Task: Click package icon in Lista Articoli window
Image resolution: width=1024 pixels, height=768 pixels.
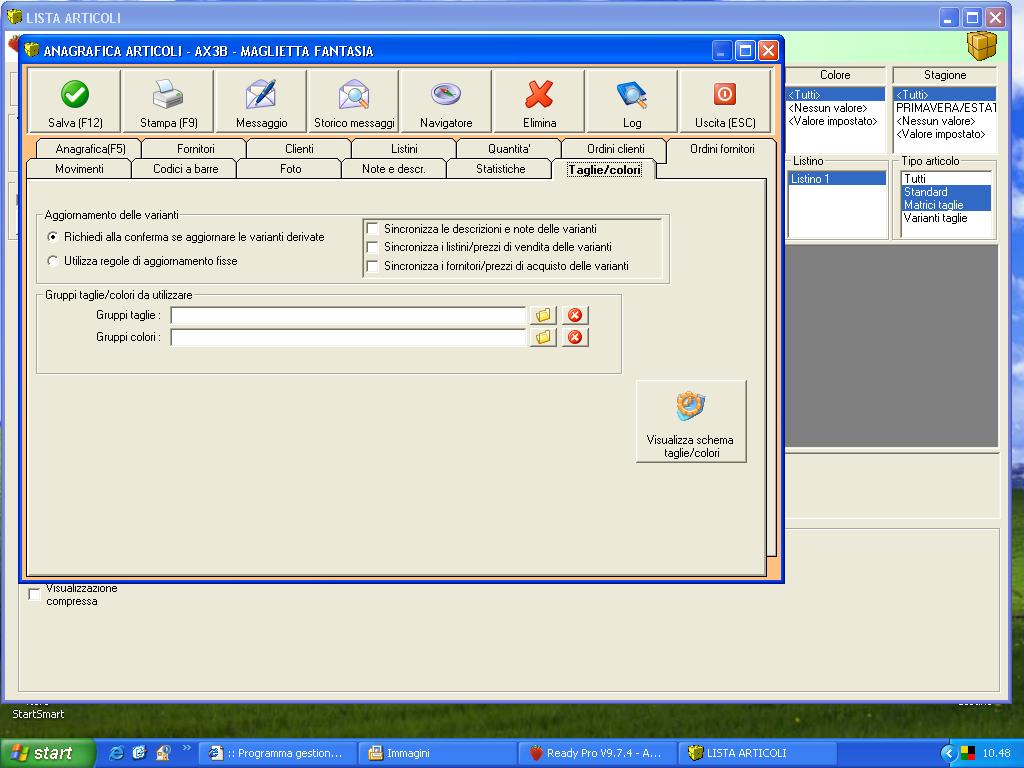Action: (982, 46)
